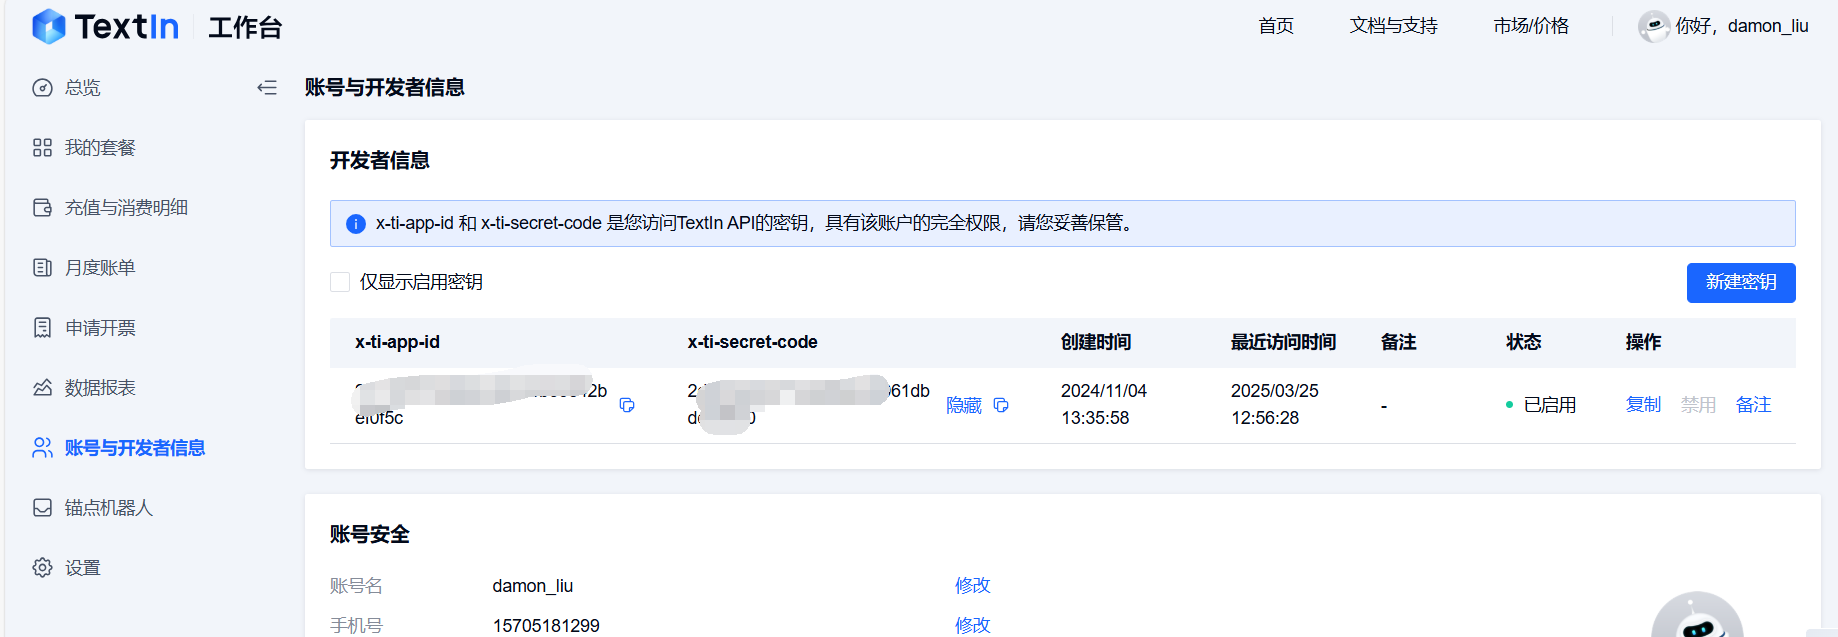Click the 账号与开发者信息 user icon
This screenshot has width=1838, height=637.
(42, 448)
